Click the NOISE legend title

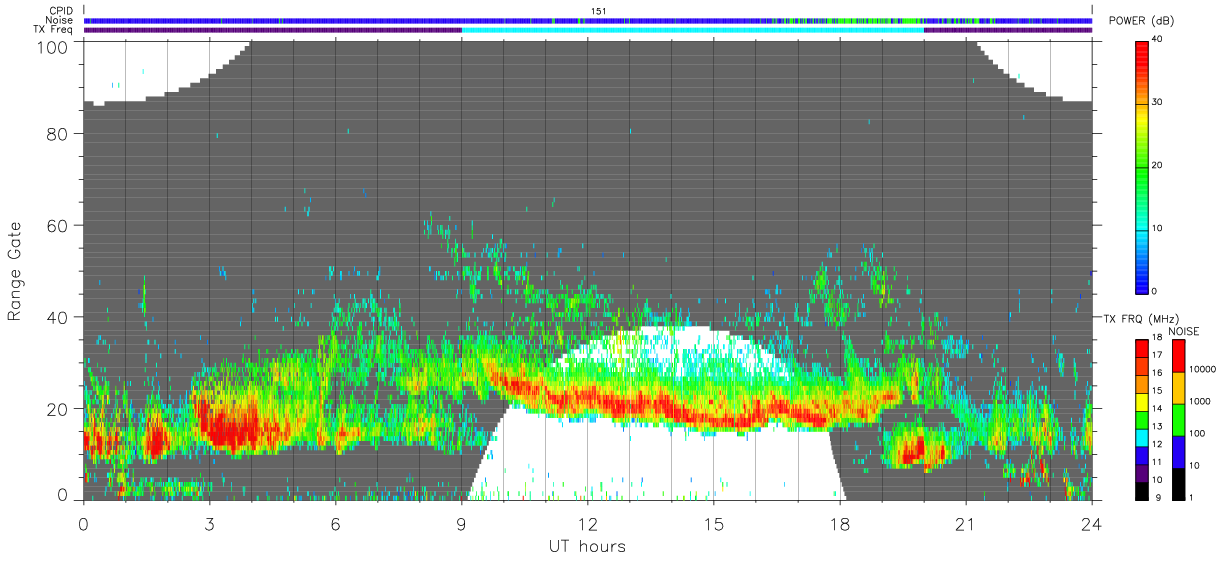1184,331
